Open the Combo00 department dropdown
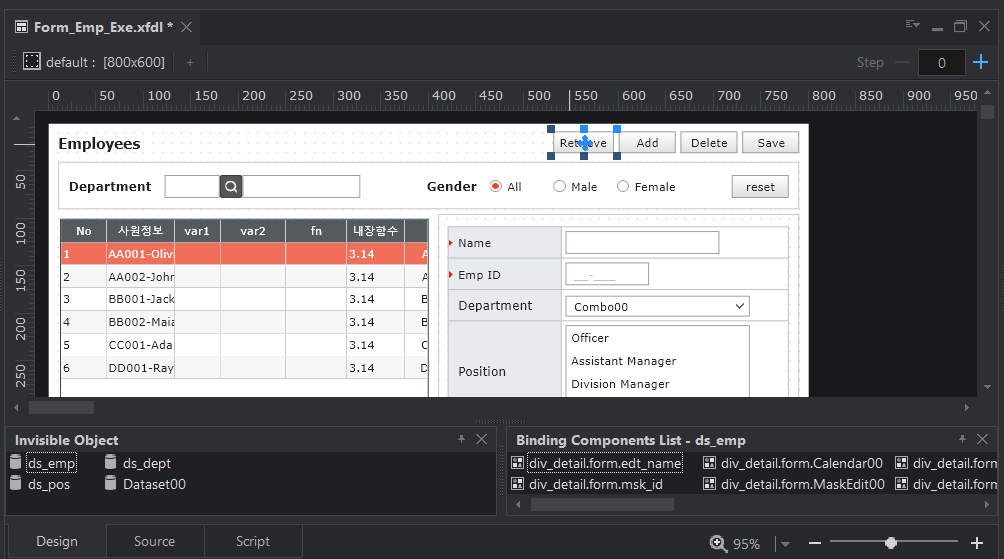The width and height of the screenshot is (1004, 559). (740, 306)
